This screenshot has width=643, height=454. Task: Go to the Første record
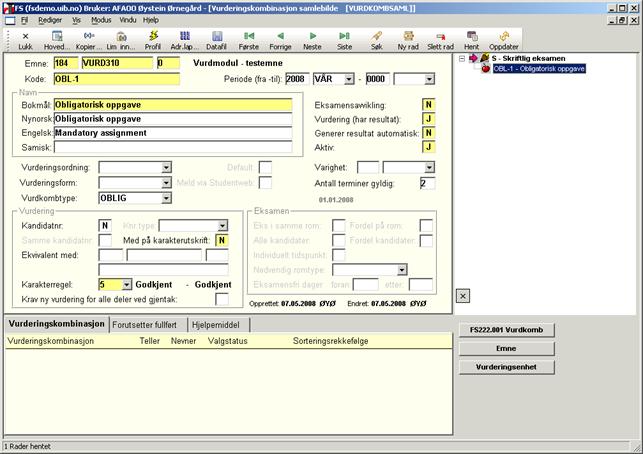[x=250, y=40]
